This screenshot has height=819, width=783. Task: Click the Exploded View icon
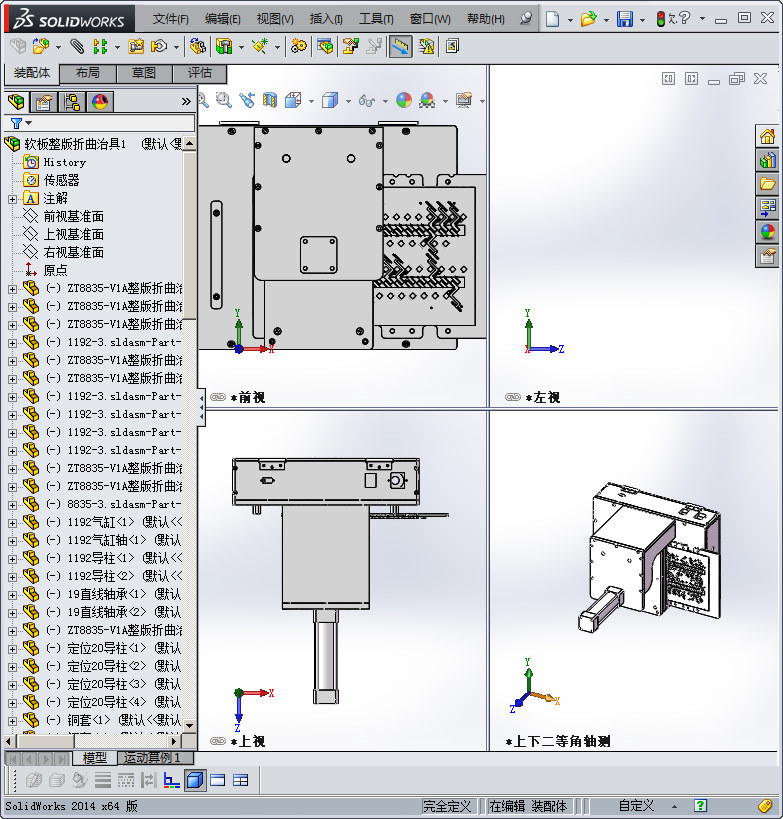(350, 46)
